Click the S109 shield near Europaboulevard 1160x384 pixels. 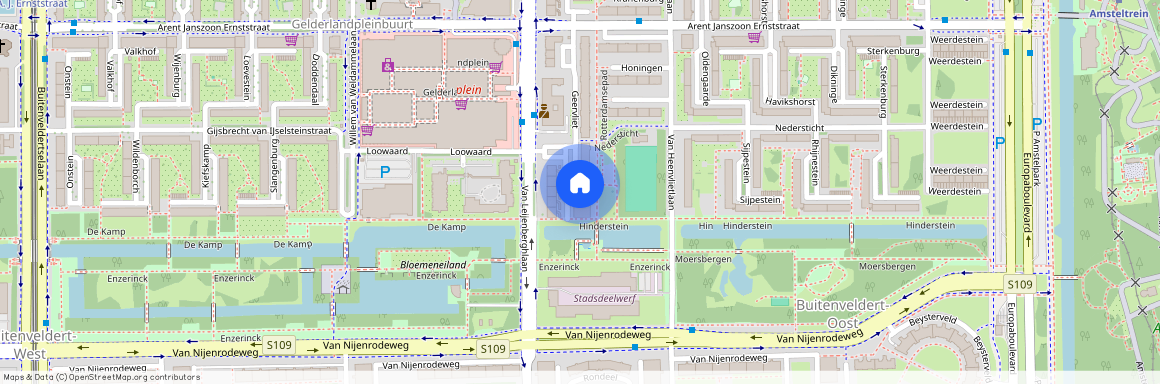coord(1019,285)
